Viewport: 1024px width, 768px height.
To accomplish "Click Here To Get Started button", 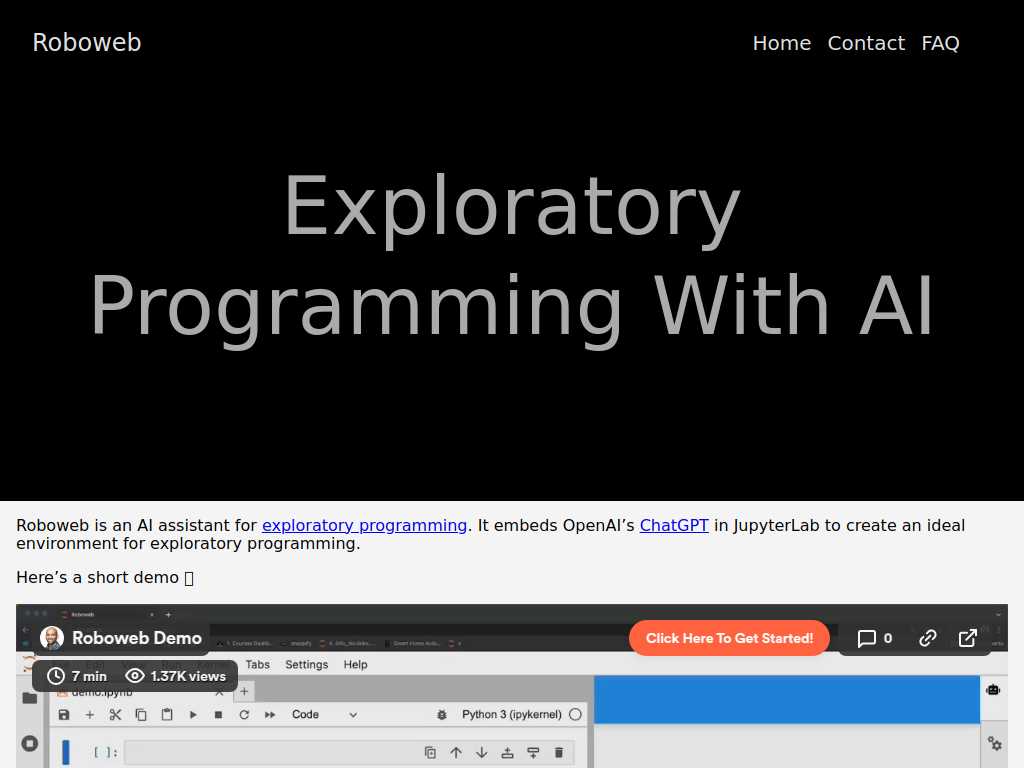I will (729, 638).
